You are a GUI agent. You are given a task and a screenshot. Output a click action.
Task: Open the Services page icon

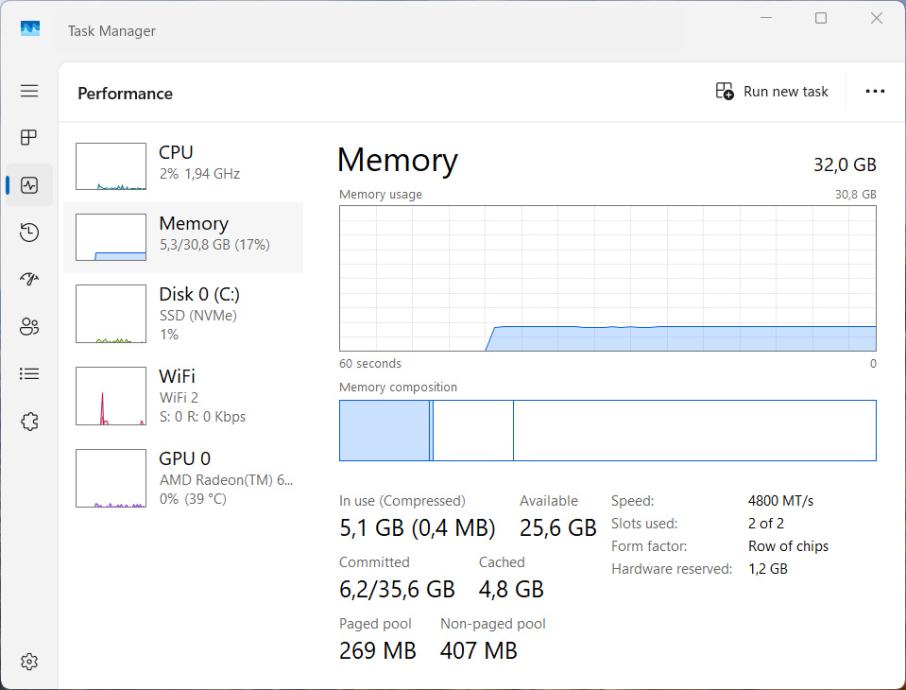(x=29, y=421)
